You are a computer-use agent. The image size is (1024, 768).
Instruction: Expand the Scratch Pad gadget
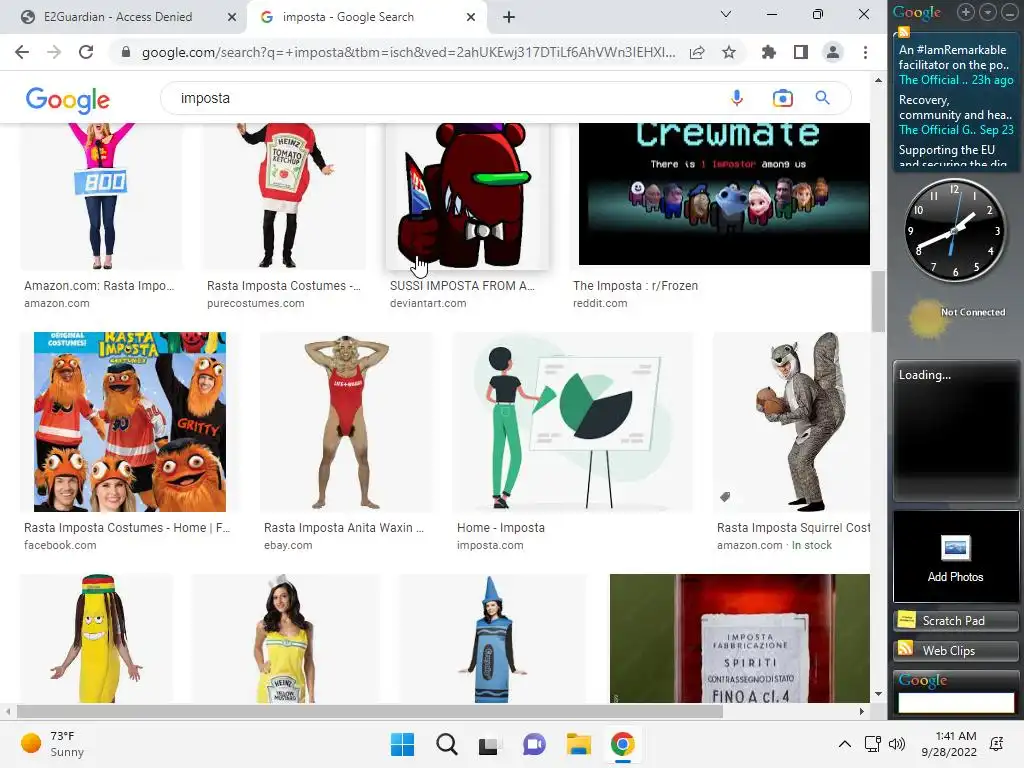[955, 620]
